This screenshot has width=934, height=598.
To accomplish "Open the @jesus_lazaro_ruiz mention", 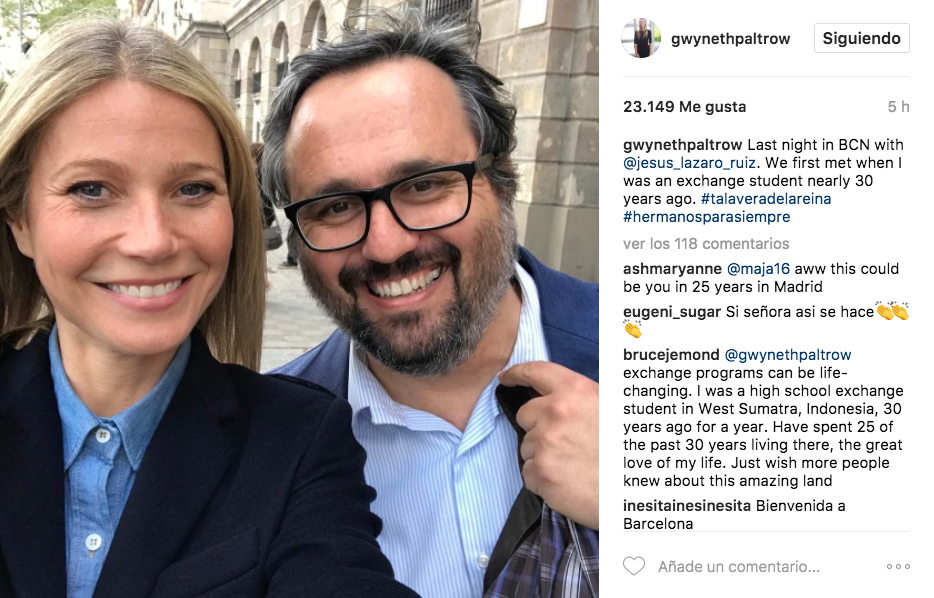I will (x=689, y=163).
